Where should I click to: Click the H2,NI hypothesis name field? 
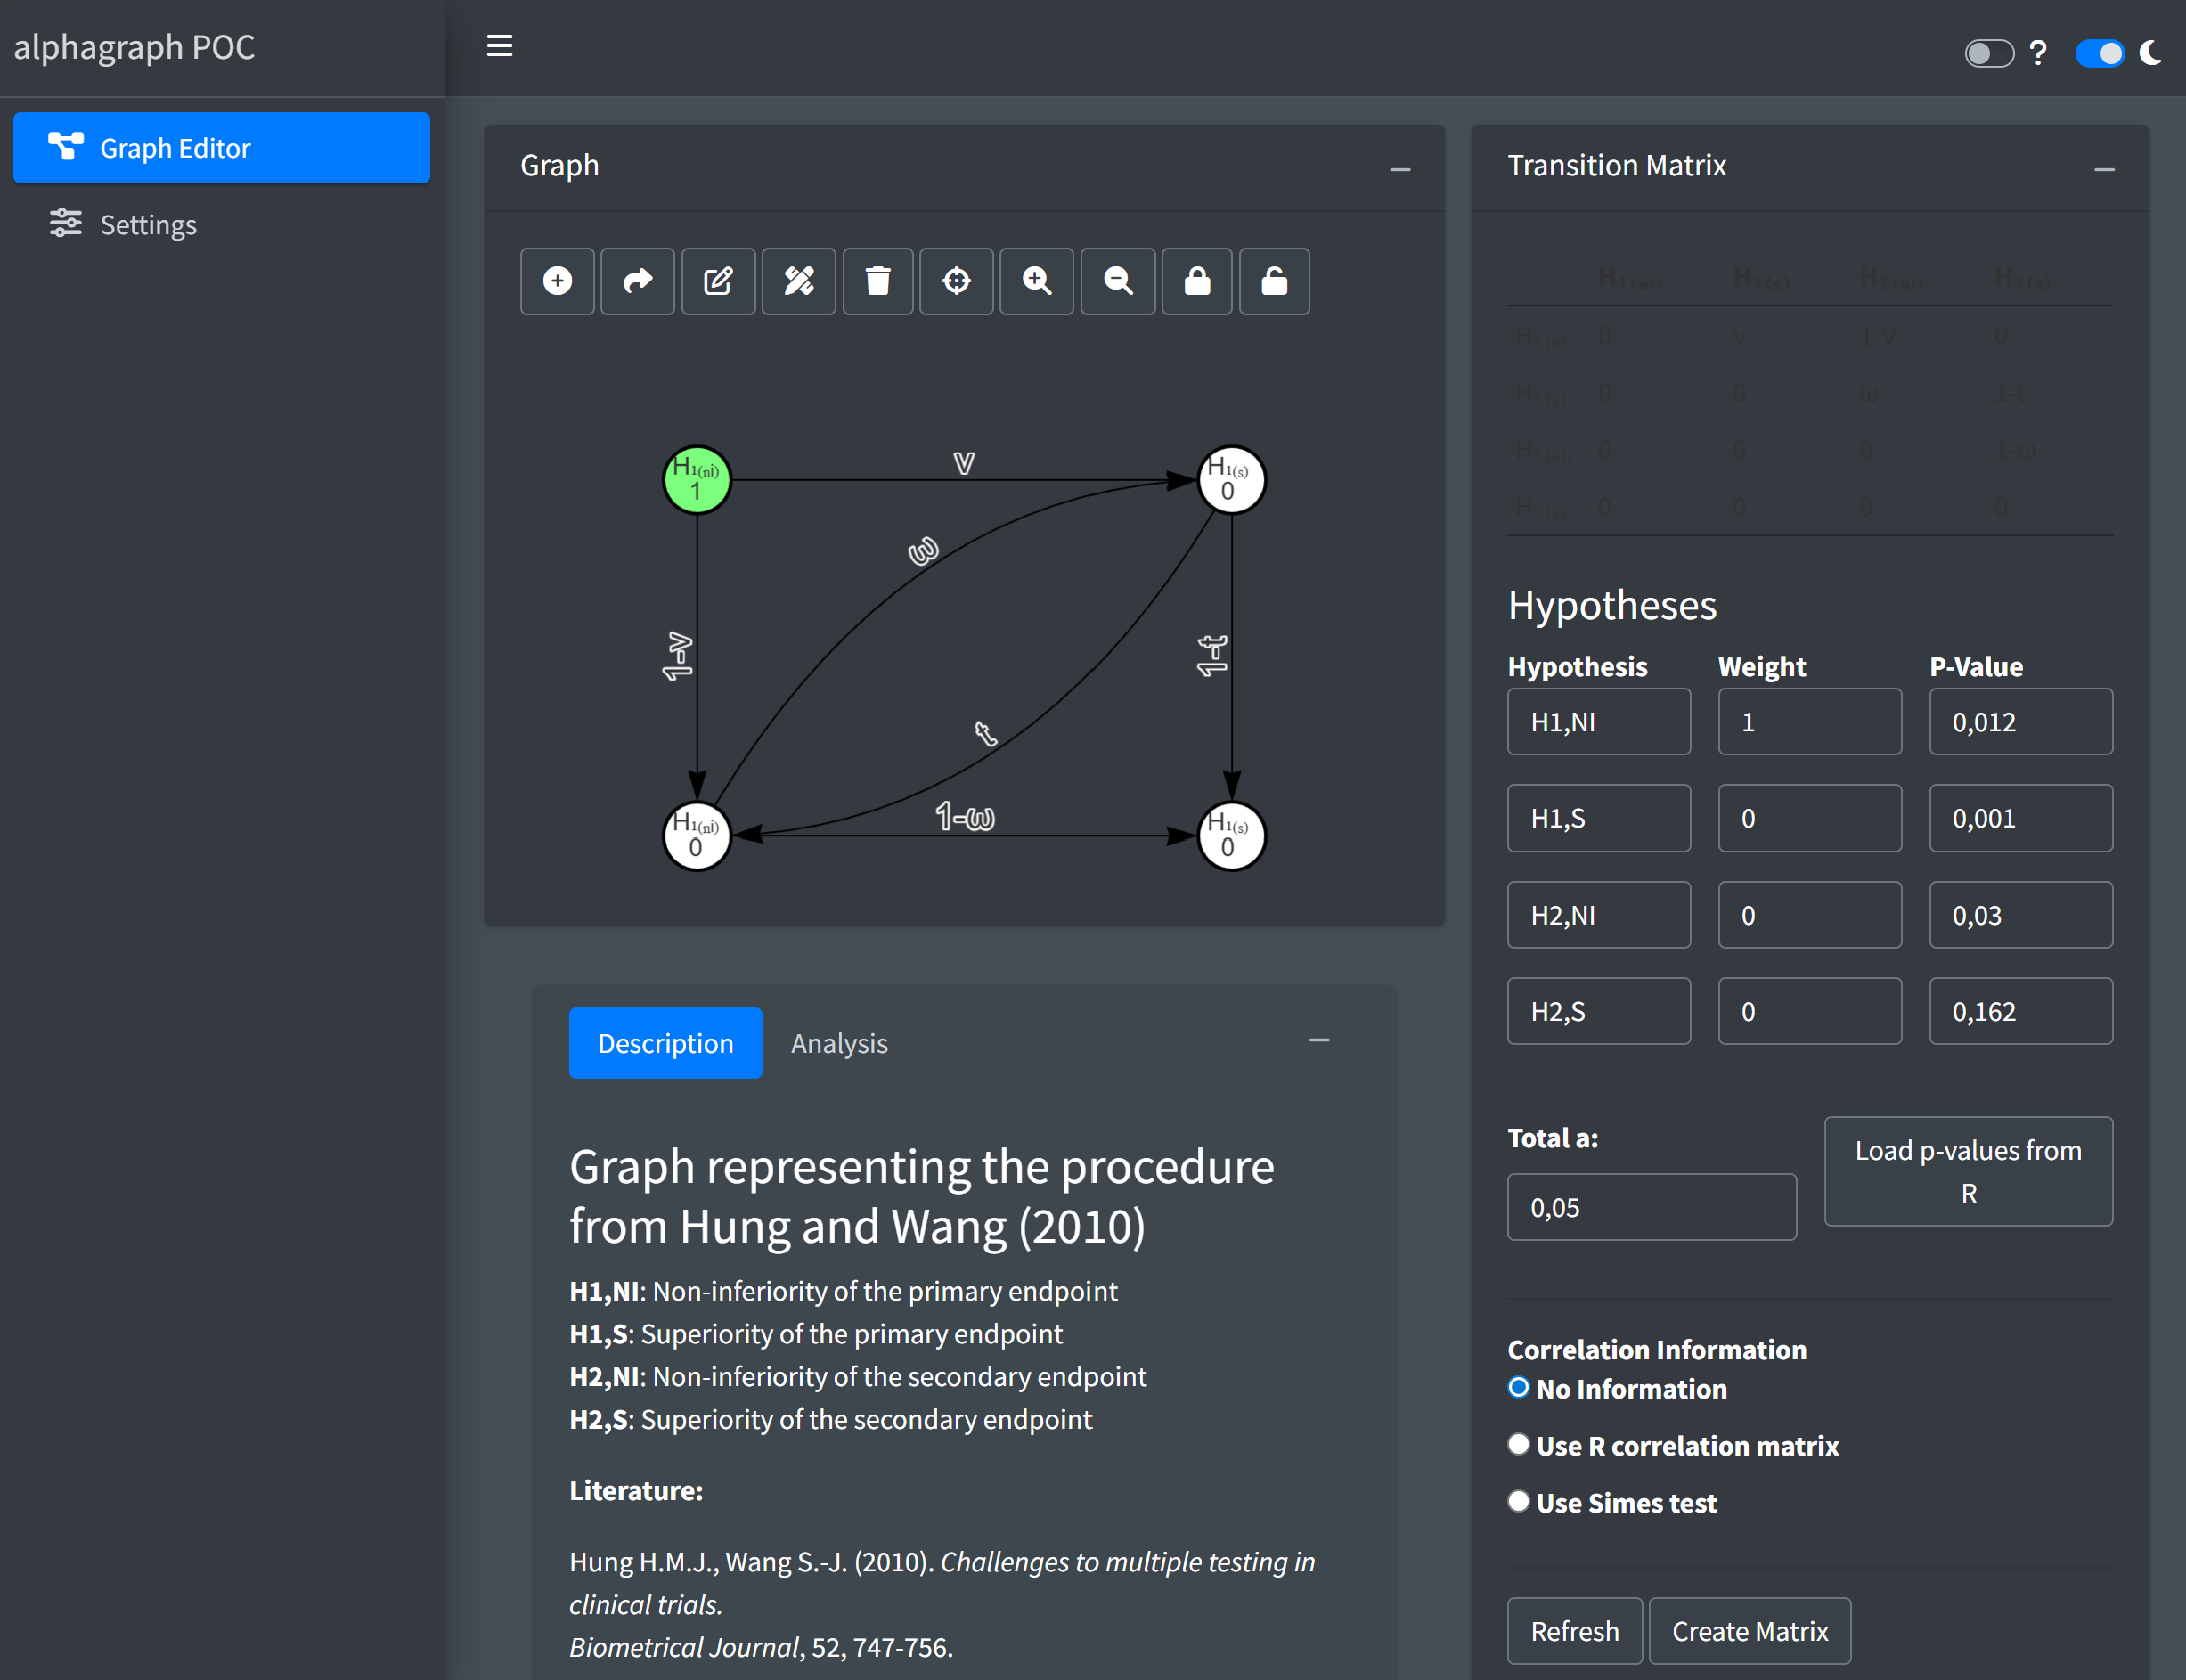(x=1599, y=915)
